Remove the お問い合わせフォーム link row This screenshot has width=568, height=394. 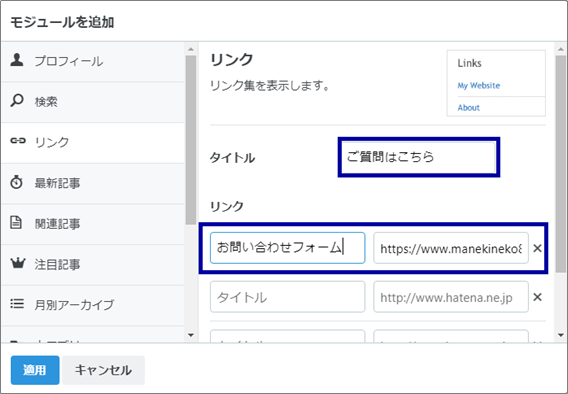click(538, 248)
